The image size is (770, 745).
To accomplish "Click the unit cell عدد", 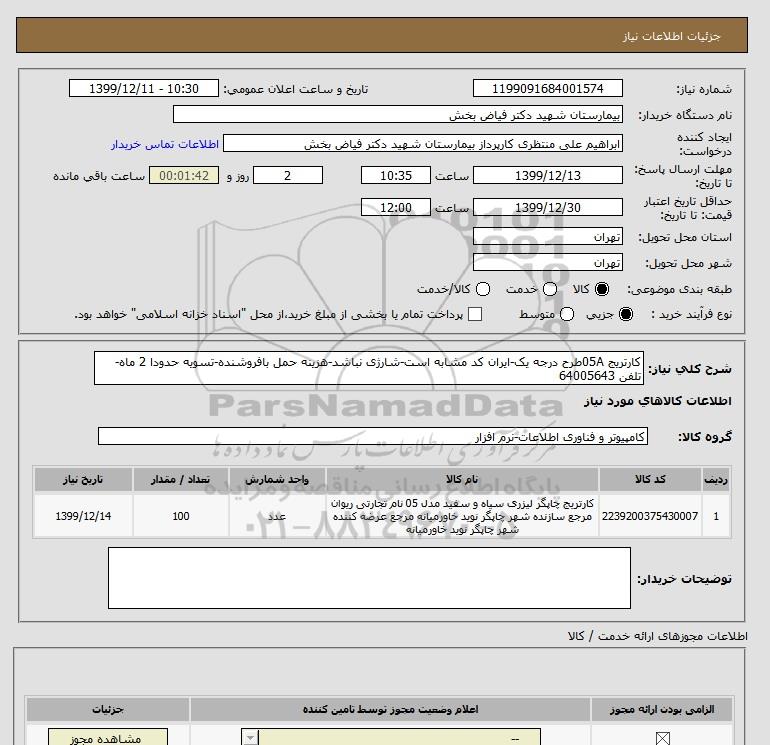I will click(x=277, y=516).
